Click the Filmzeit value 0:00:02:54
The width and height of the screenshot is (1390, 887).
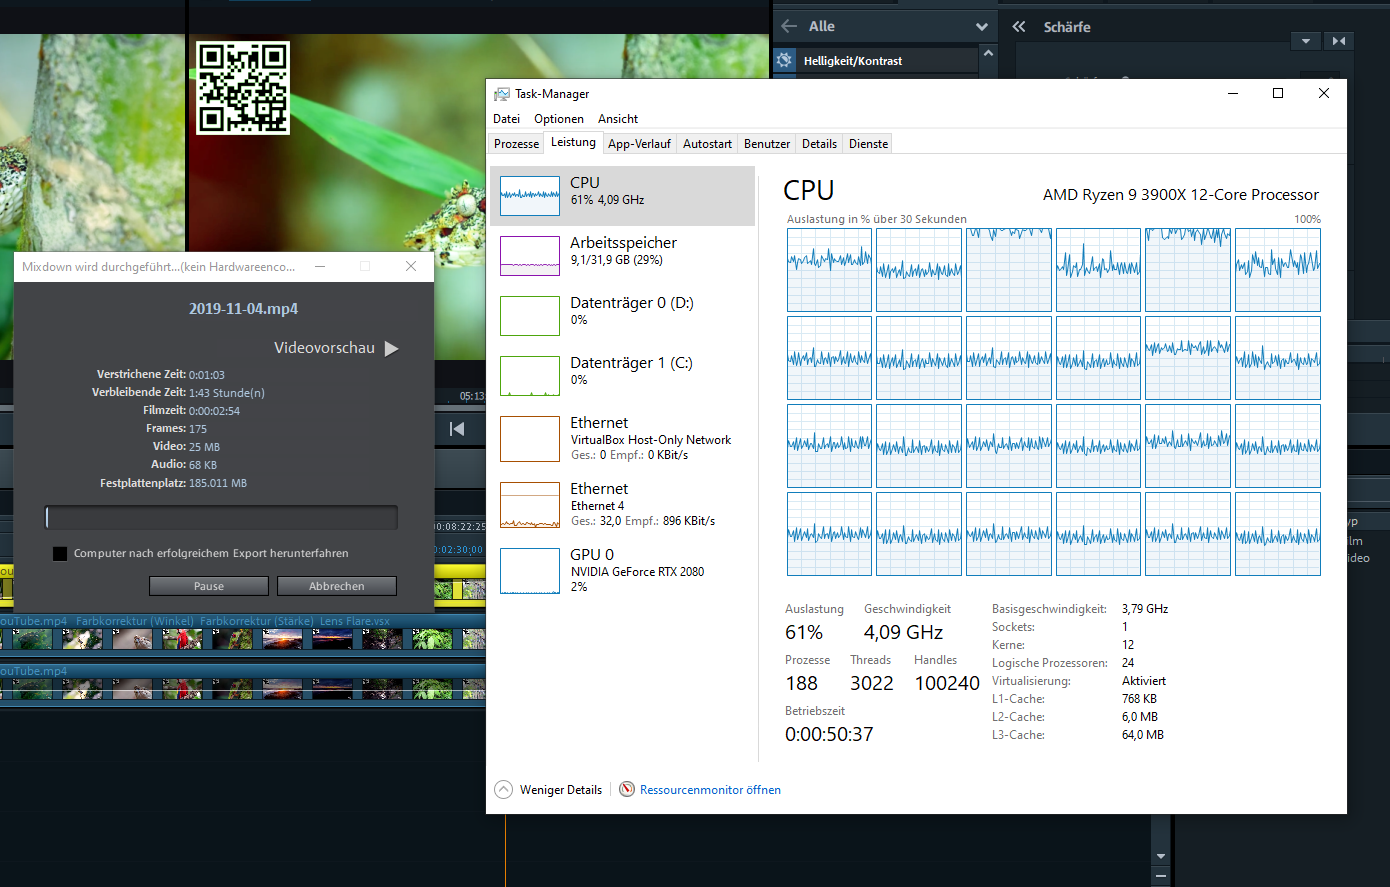(x=214, y=411)
